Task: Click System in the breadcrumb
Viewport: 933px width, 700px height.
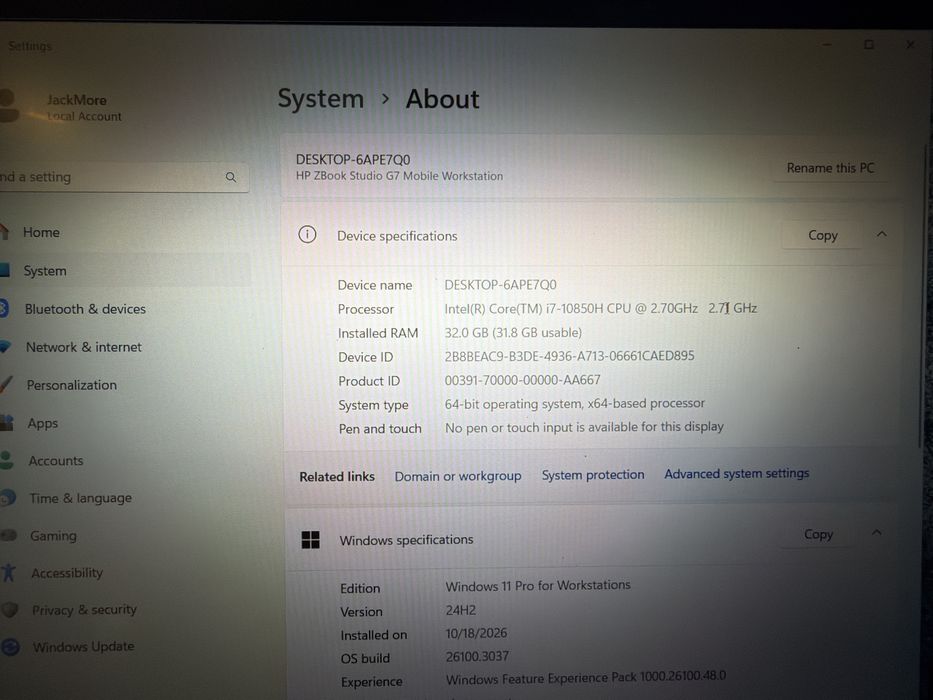Action: coord(321,99)
